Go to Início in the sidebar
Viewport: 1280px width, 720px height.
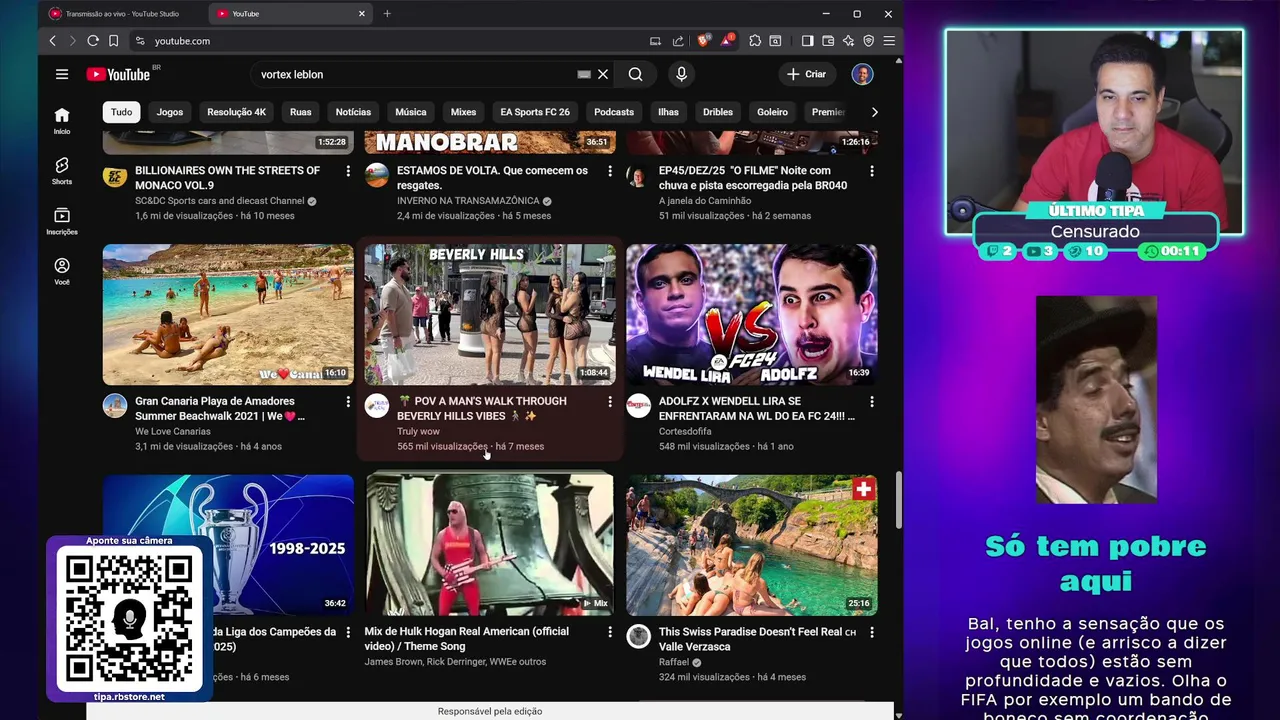[x=62, y=121]
